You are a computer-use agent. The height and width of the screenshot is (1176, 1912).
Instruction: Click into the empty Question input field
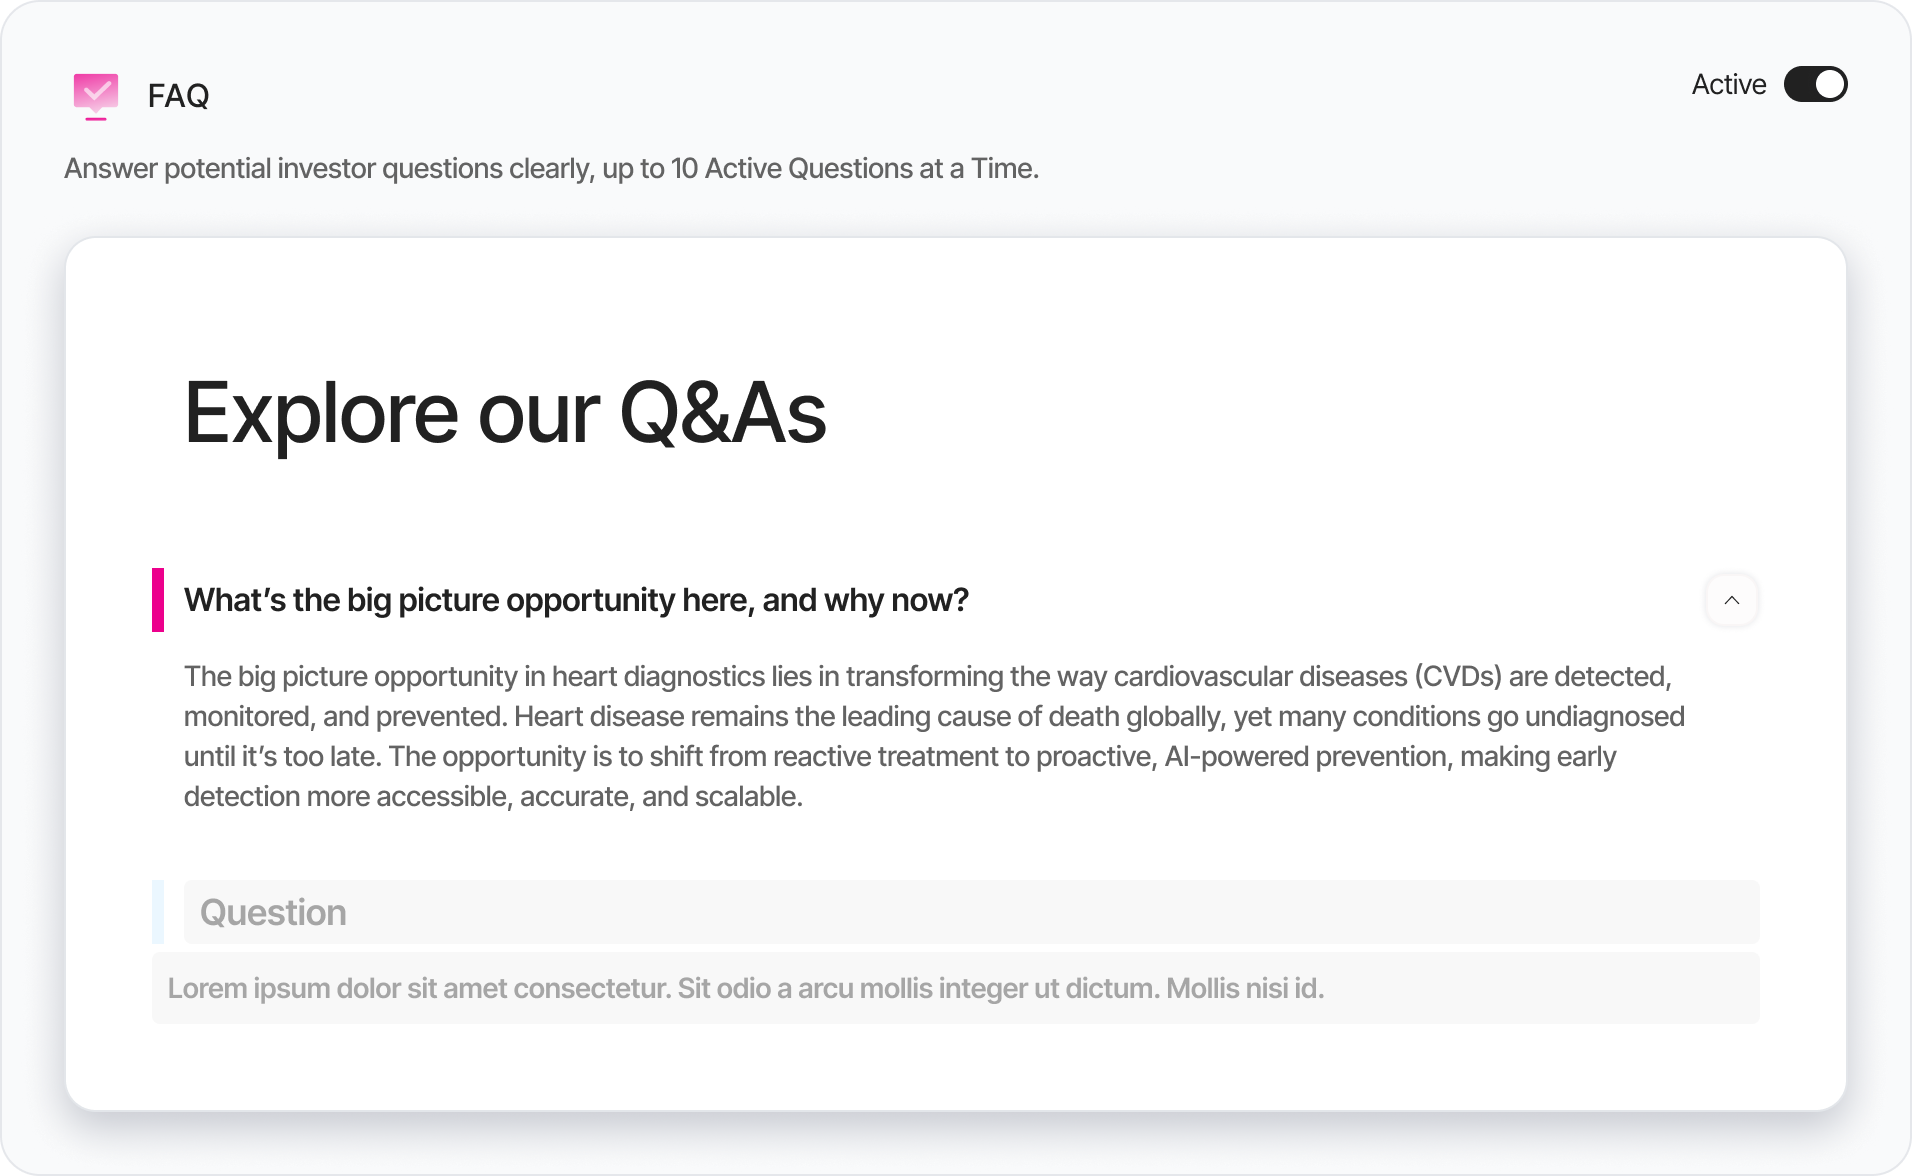click(972, 912)
